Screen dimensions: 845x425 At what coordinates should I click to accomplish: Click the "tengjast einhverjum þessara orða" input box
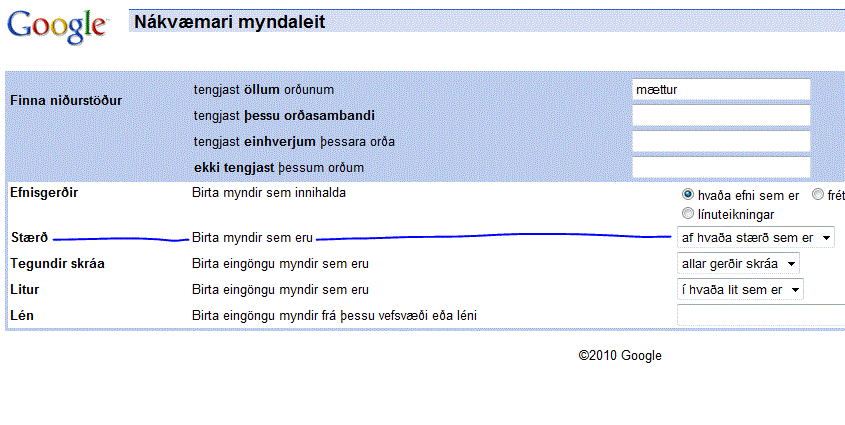(x=720, y=142)
